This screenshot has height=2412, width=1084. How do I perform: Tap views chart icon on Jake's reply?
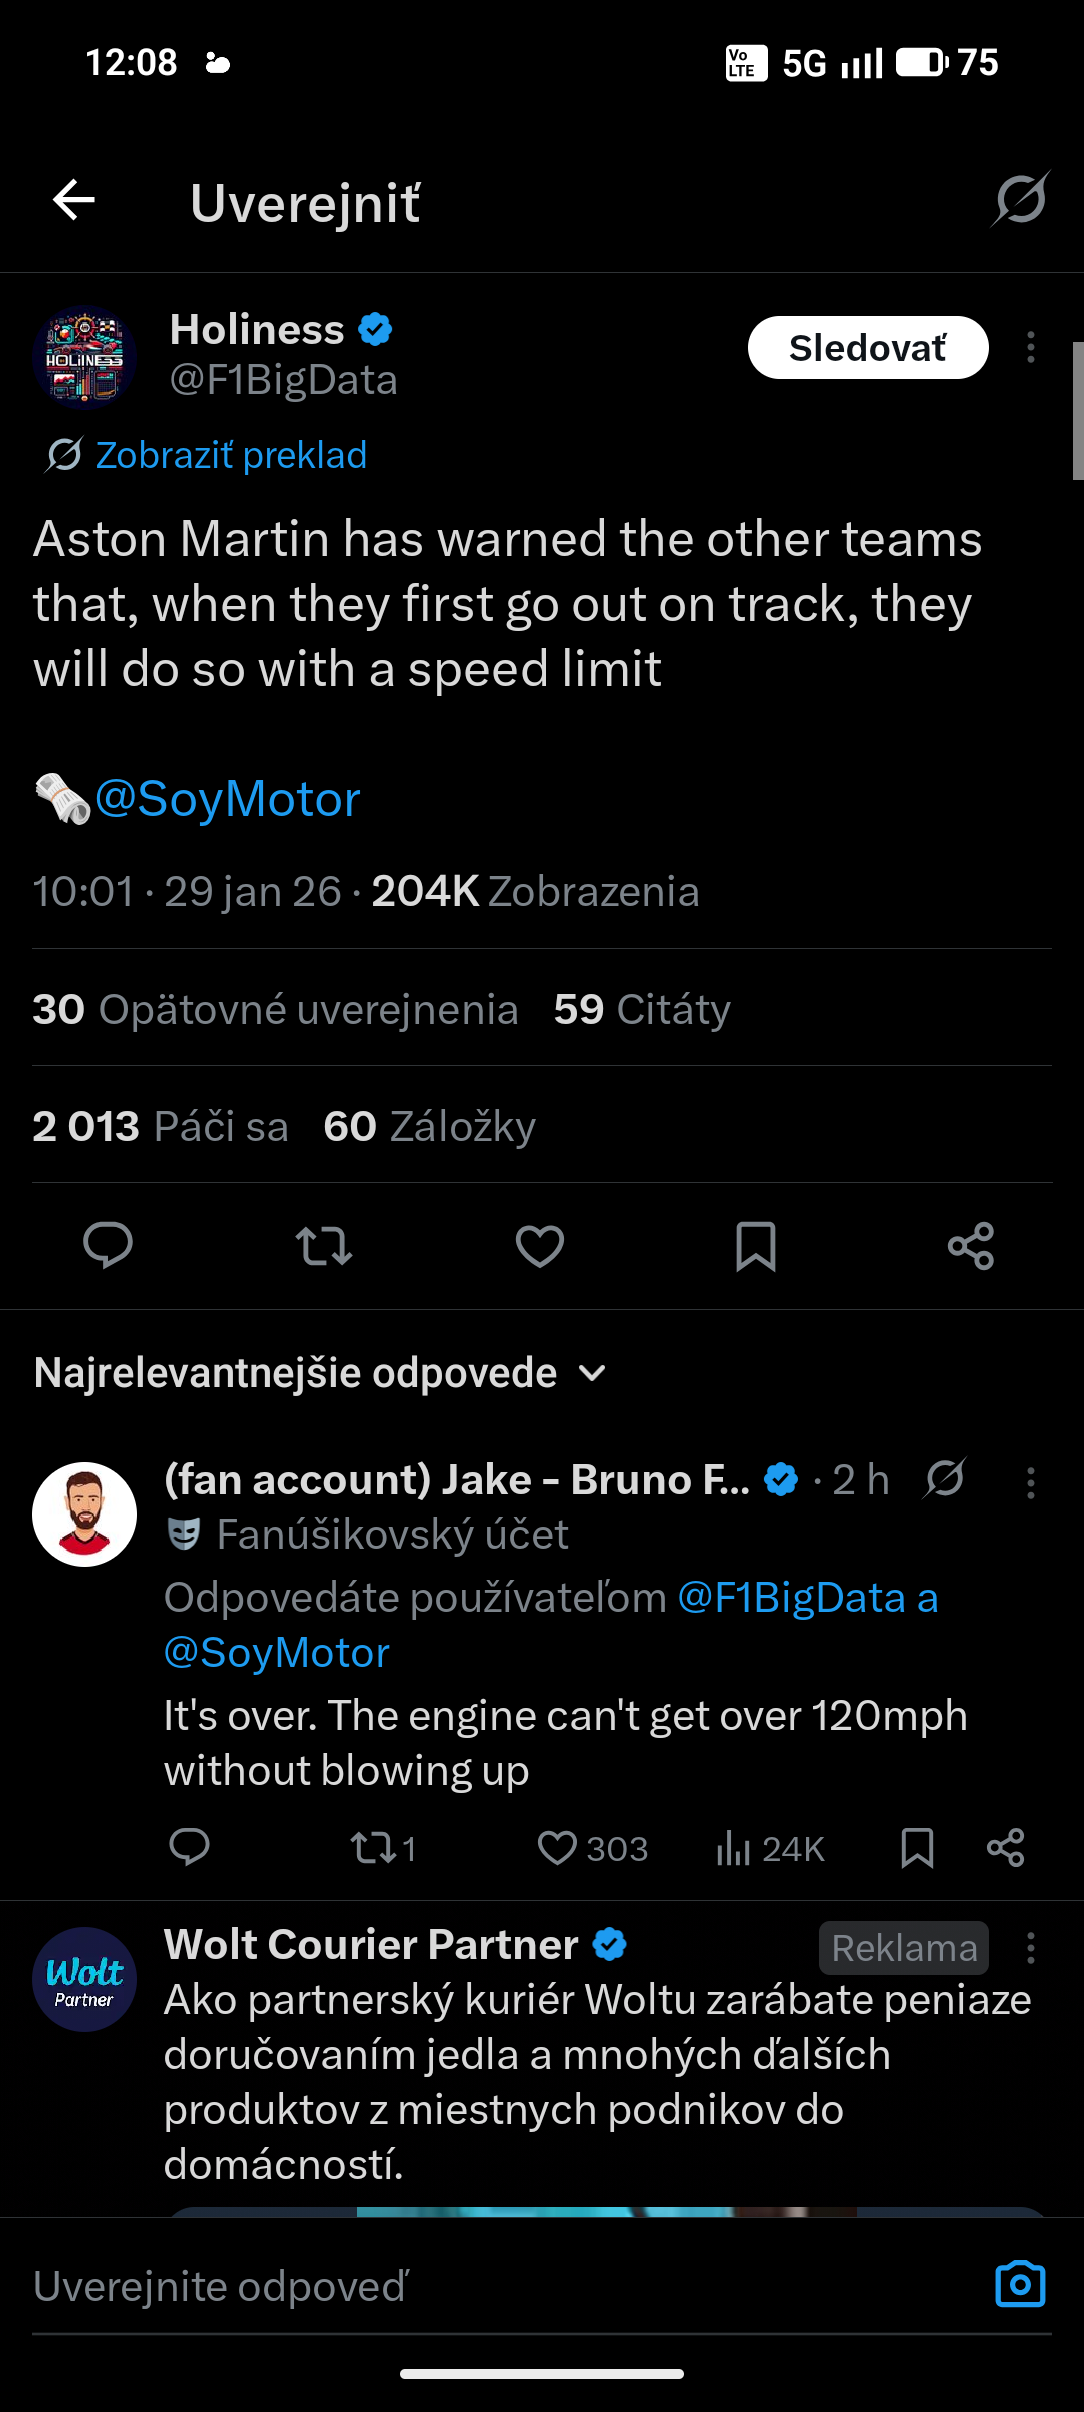pos(733,1848)
